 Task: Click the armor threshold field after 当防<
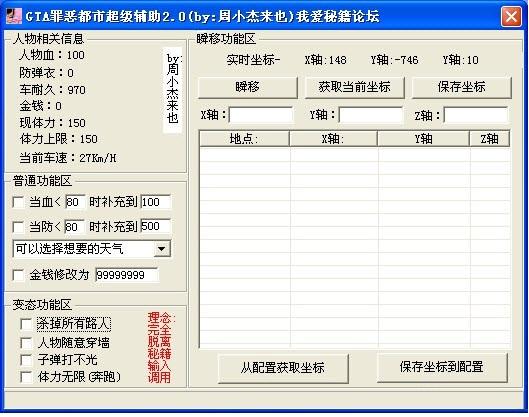pos(75,226)
